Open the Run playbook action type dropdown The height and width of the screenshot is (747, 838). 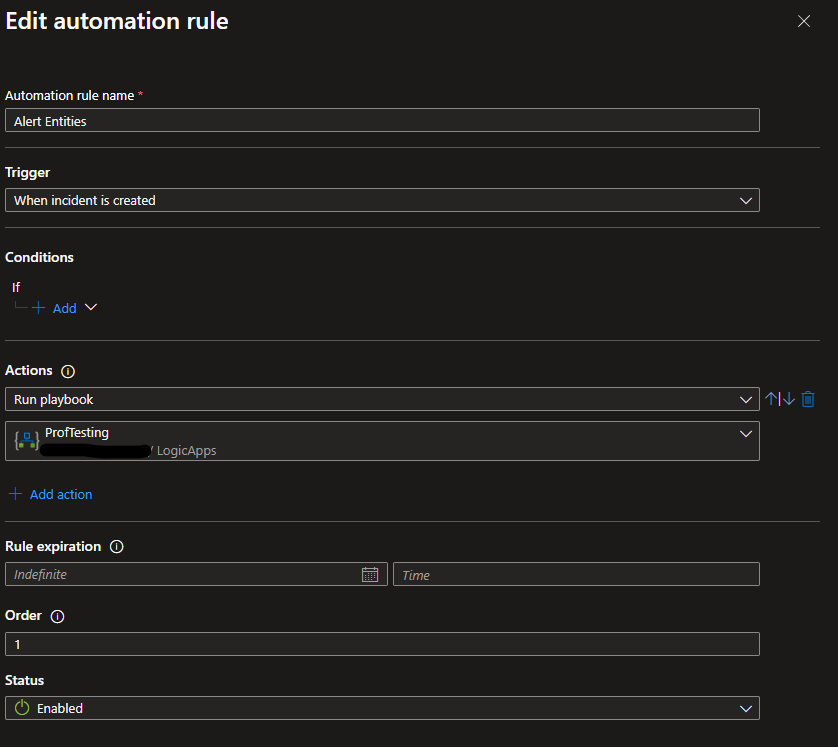tap(745, 399)
